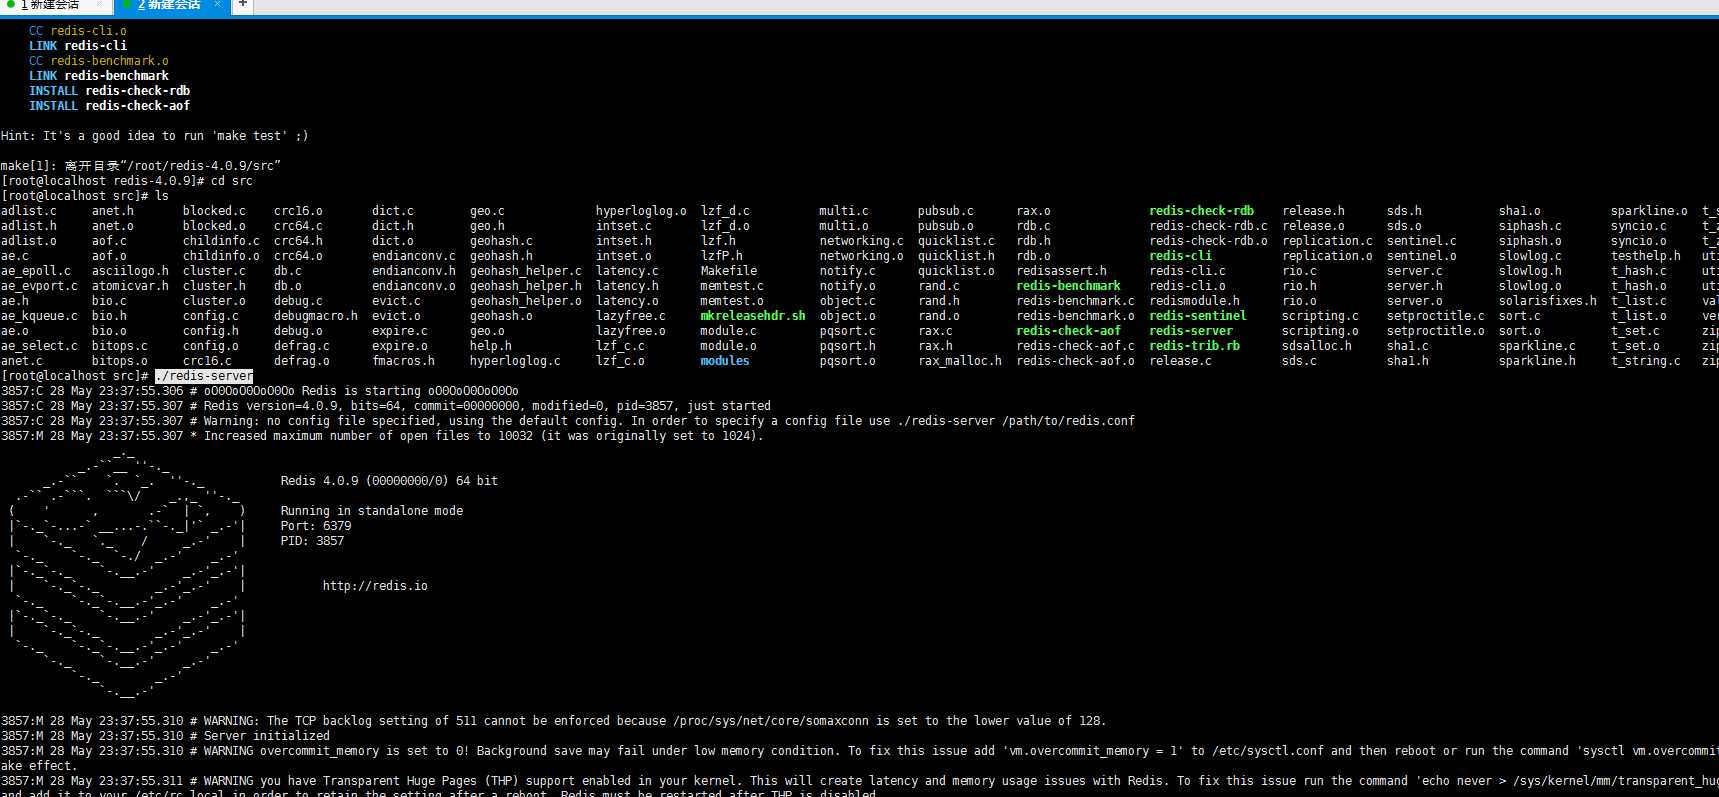
Task: Click 'Running in standalone mode' text
Action: (x=372, y=511)
